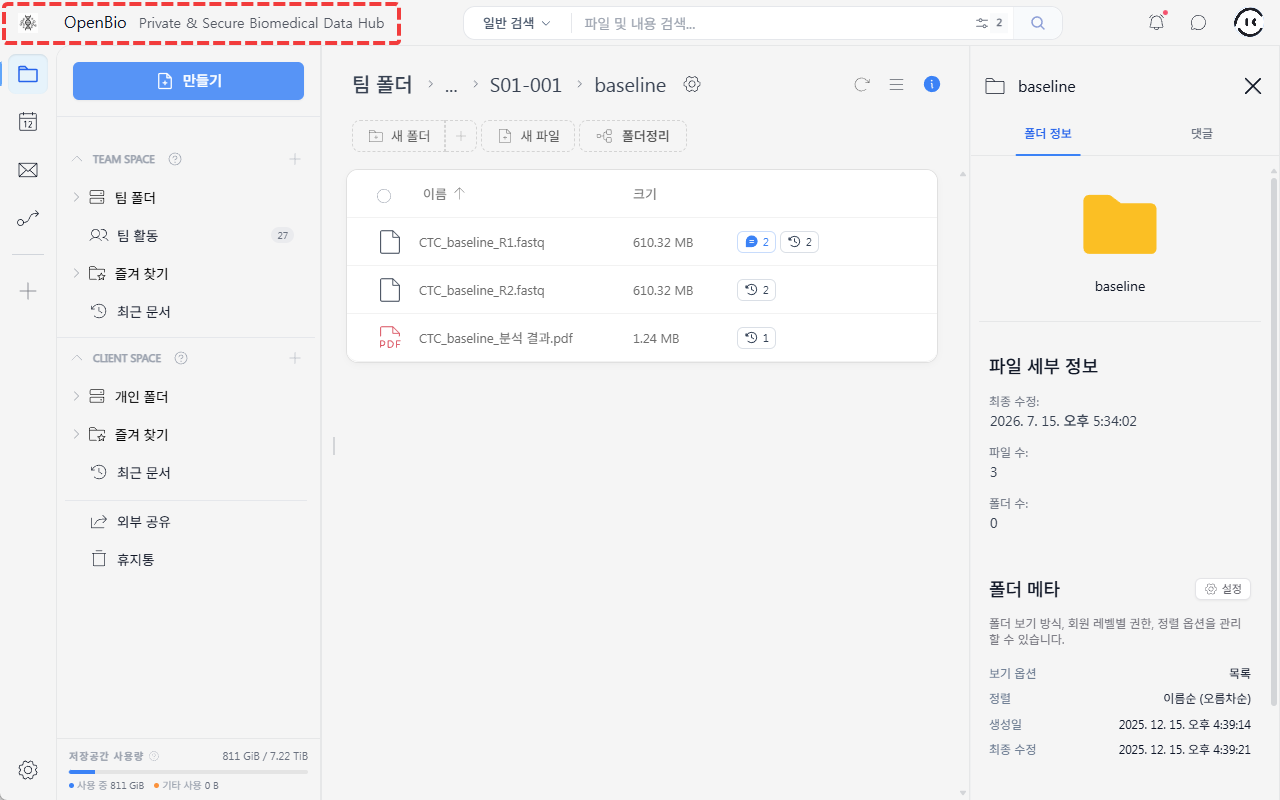Click CLIENT SPACE help question icon

[x=181, y=358]
